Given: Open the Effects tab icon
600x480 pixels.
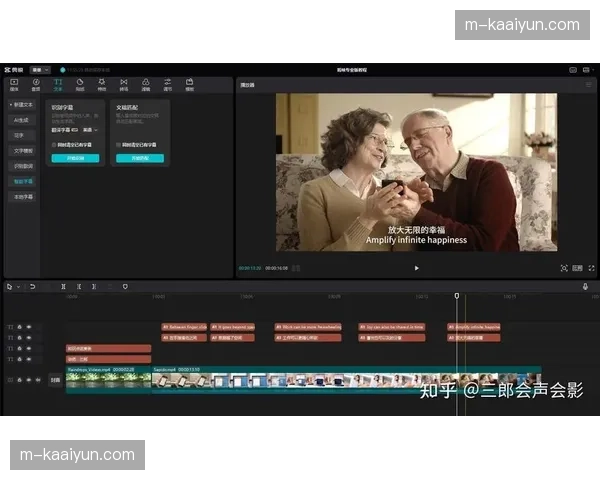Looking at the screenshot, I should pos(101,84).
